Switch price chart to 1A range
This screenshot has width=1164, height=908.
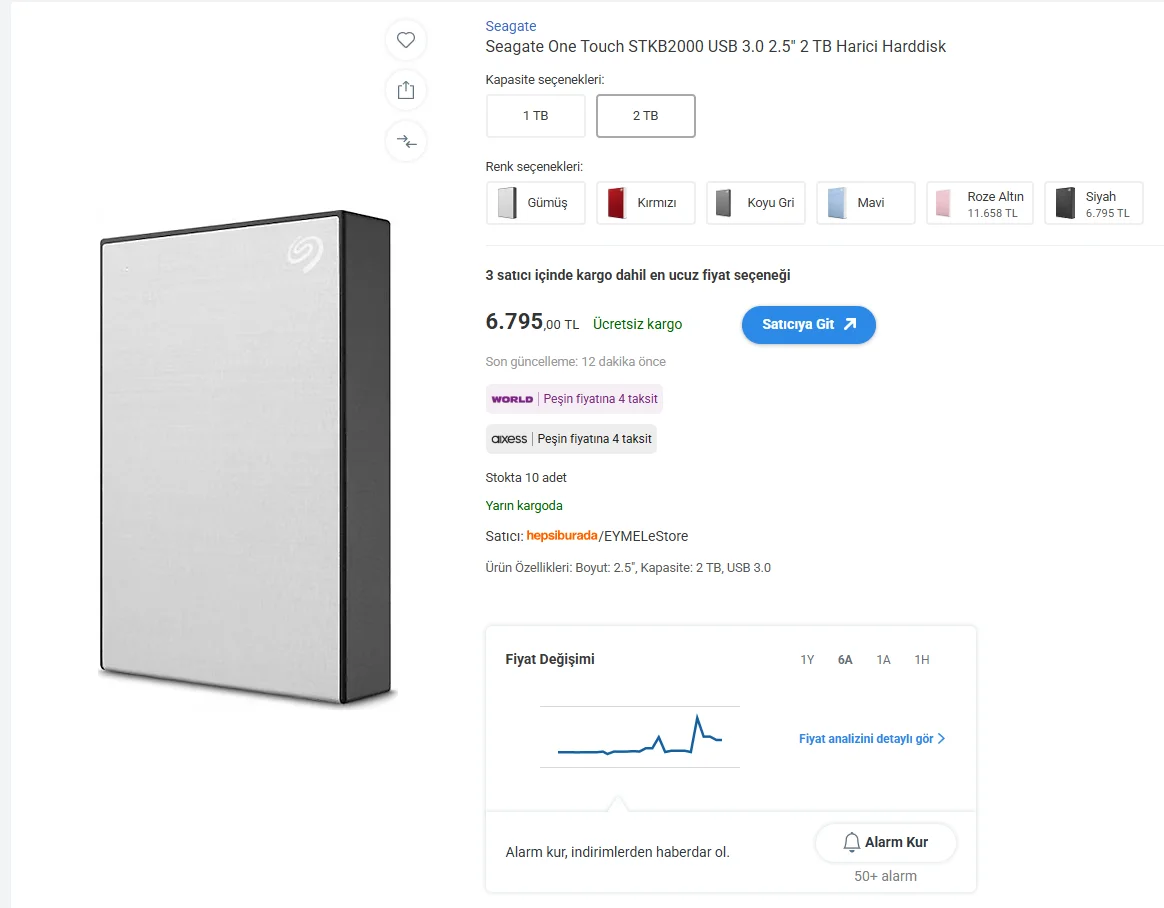tap(883, 660)
